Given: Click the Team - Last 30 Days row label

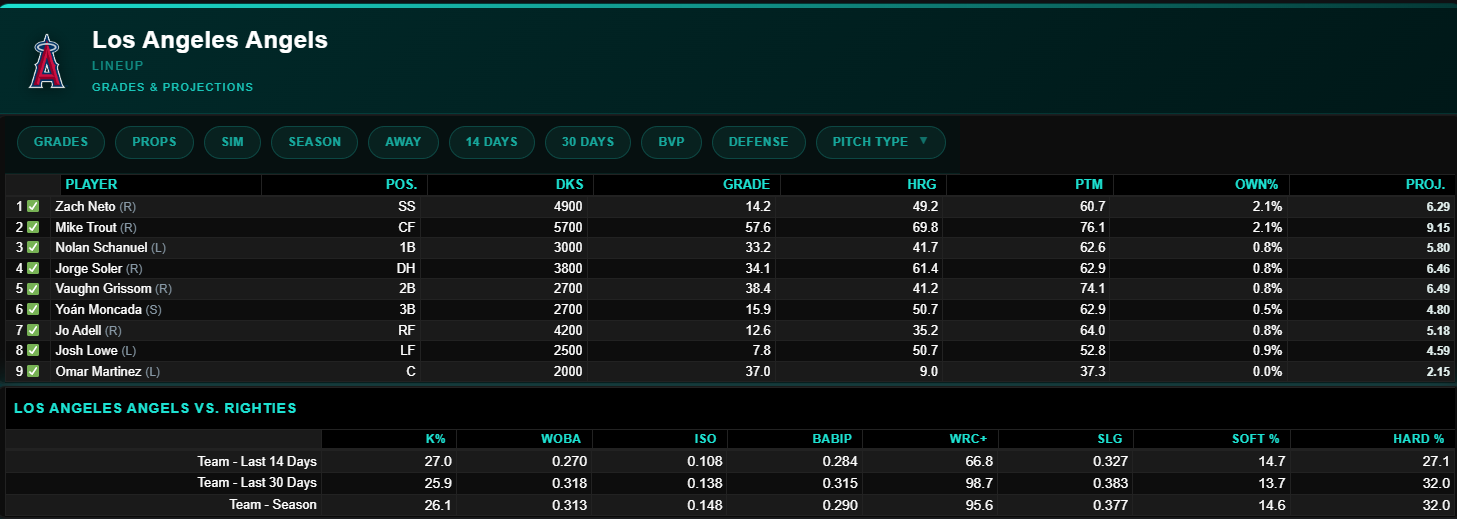Looking at the screenshot, I should 257,483.
